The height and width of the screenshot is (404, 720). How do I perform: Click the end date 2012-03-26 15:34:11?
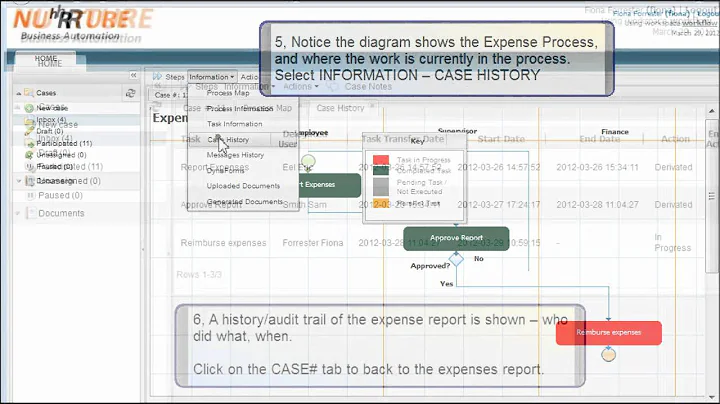tap(597, 167)
